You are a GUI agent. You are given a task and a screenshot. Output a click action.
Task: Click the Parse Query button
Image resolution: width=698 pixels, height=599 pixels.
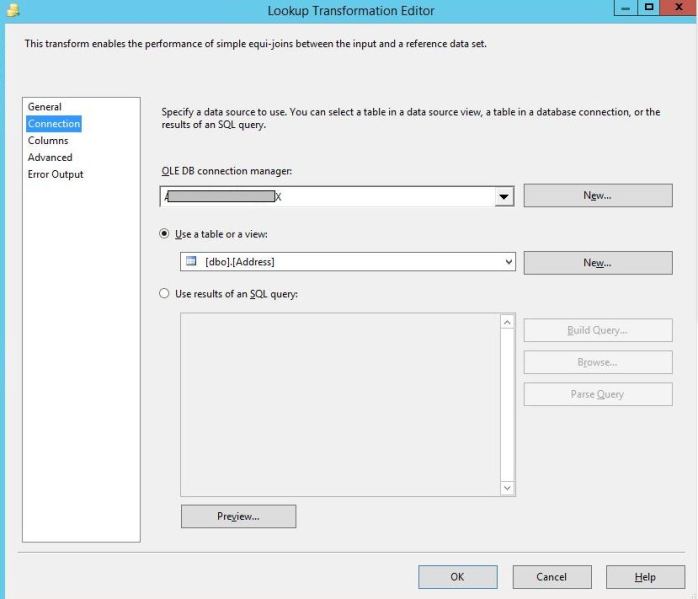[x=598, y=394]
